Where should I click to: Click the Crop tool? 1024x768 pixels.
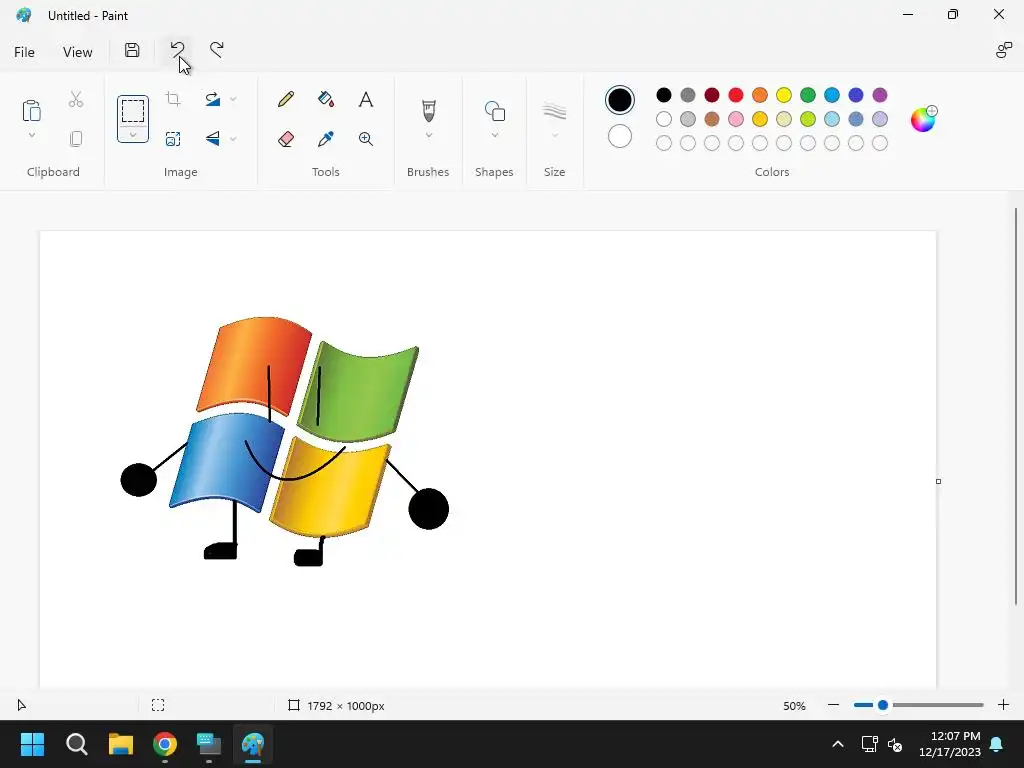173,99
